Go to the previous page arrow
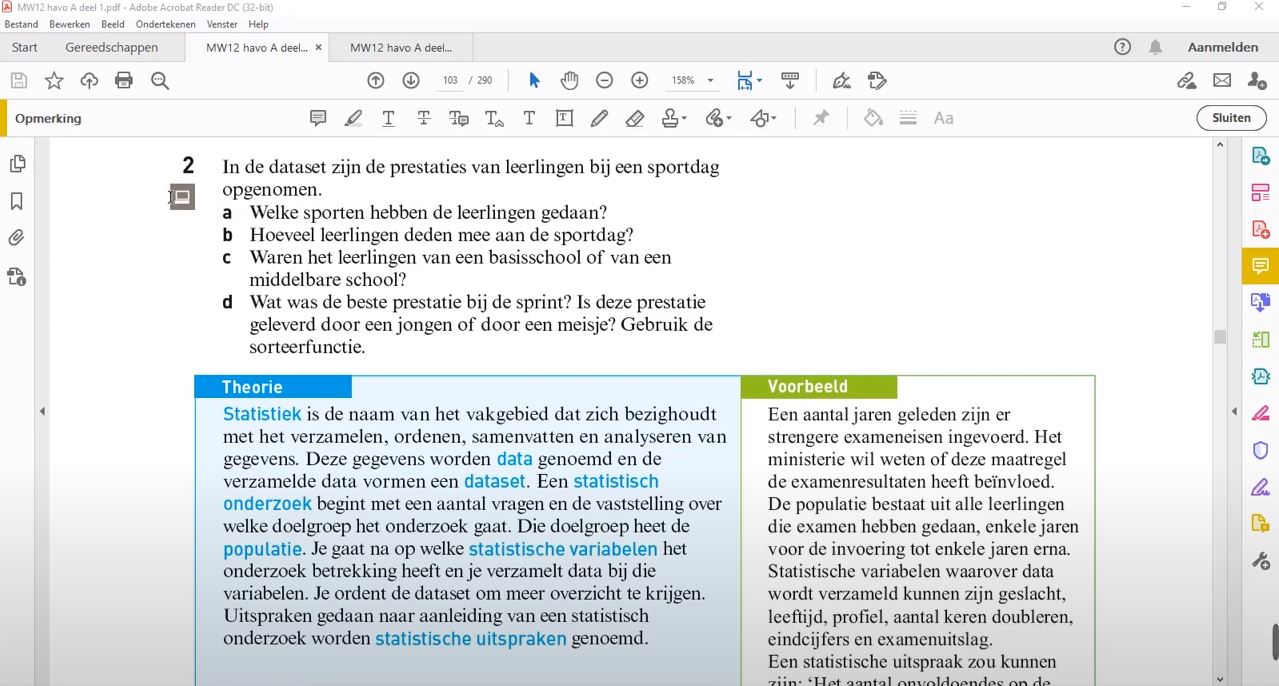This screenshot has width=1279, height=686. [x=376, y=81]
